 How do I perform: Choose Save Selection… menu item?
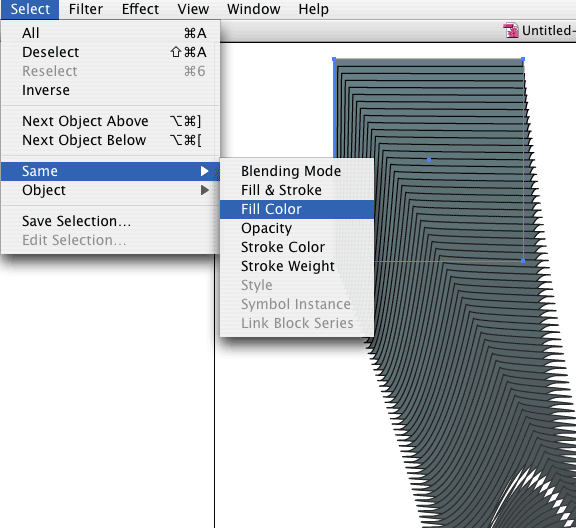tap(111, 221)
